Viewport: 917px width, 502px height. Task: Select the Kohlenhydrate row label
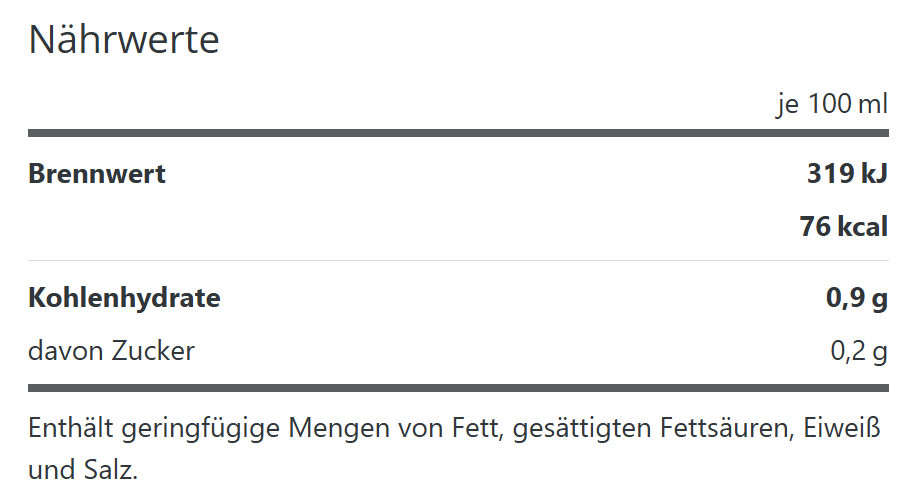pyautogui.click(x=124, y=298)
